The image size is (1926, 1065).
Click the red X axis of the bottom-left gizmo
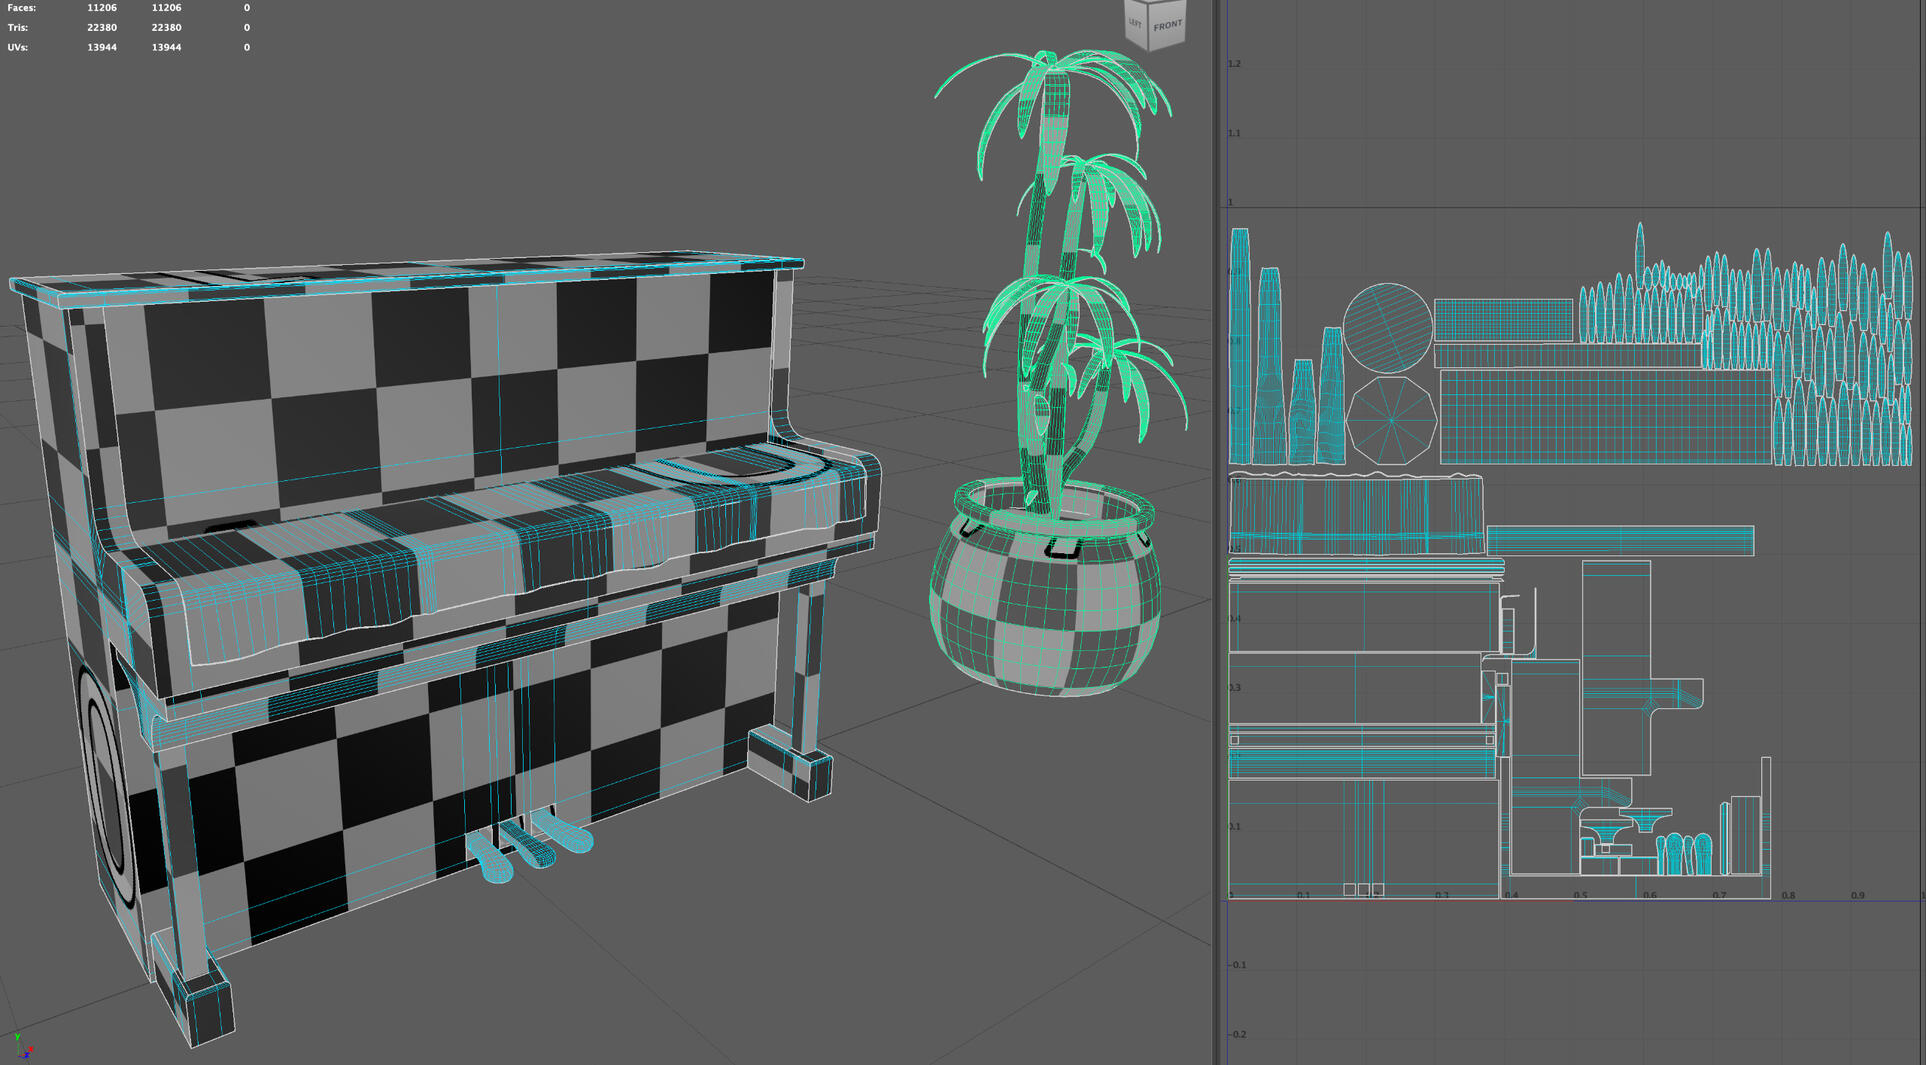point(31,1048)
